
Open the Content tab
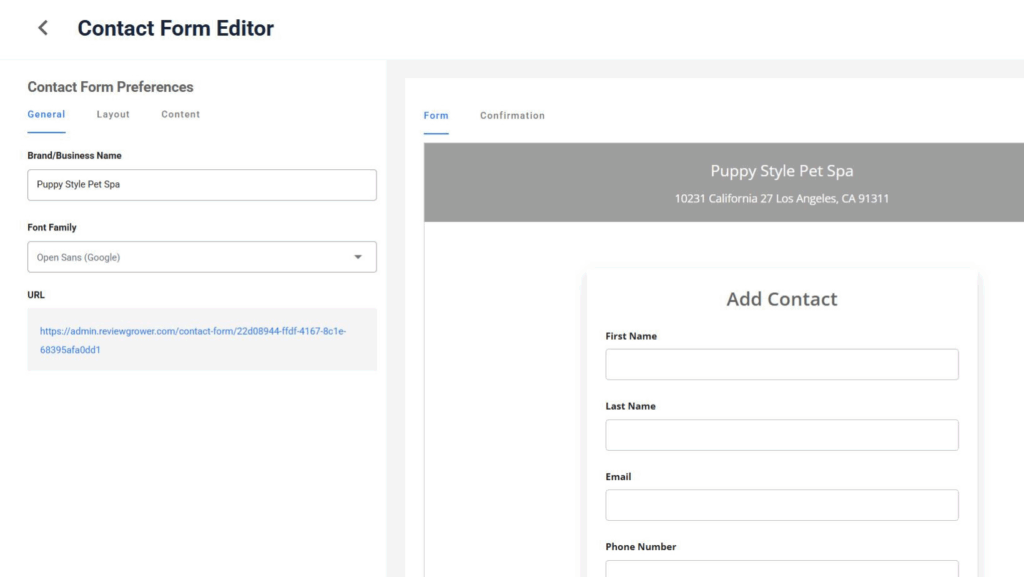pyautogui.click(x=180, y=114)
